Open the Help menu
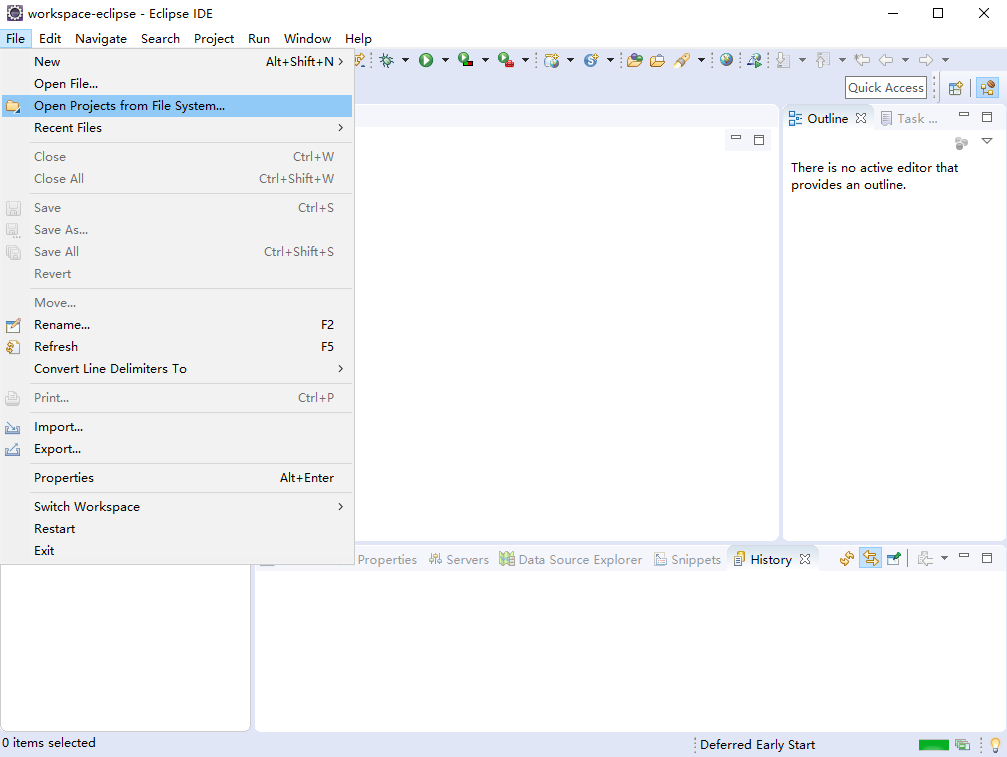The width and height of the screenshot is (1007, 757). (x=358, y=39)
